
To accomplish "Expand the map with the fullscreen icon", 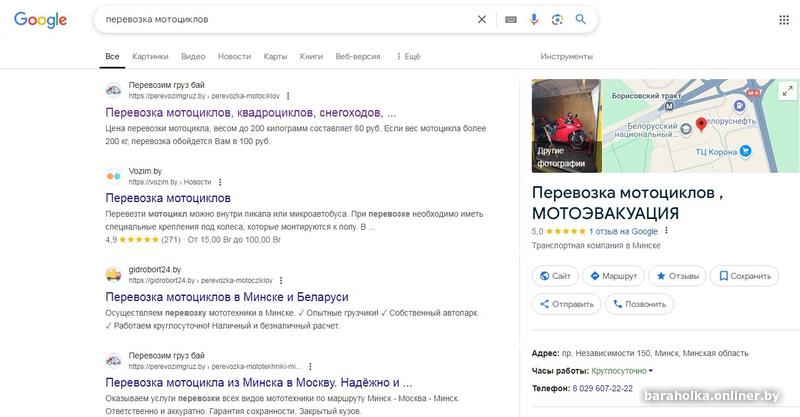I will (787, 91).
